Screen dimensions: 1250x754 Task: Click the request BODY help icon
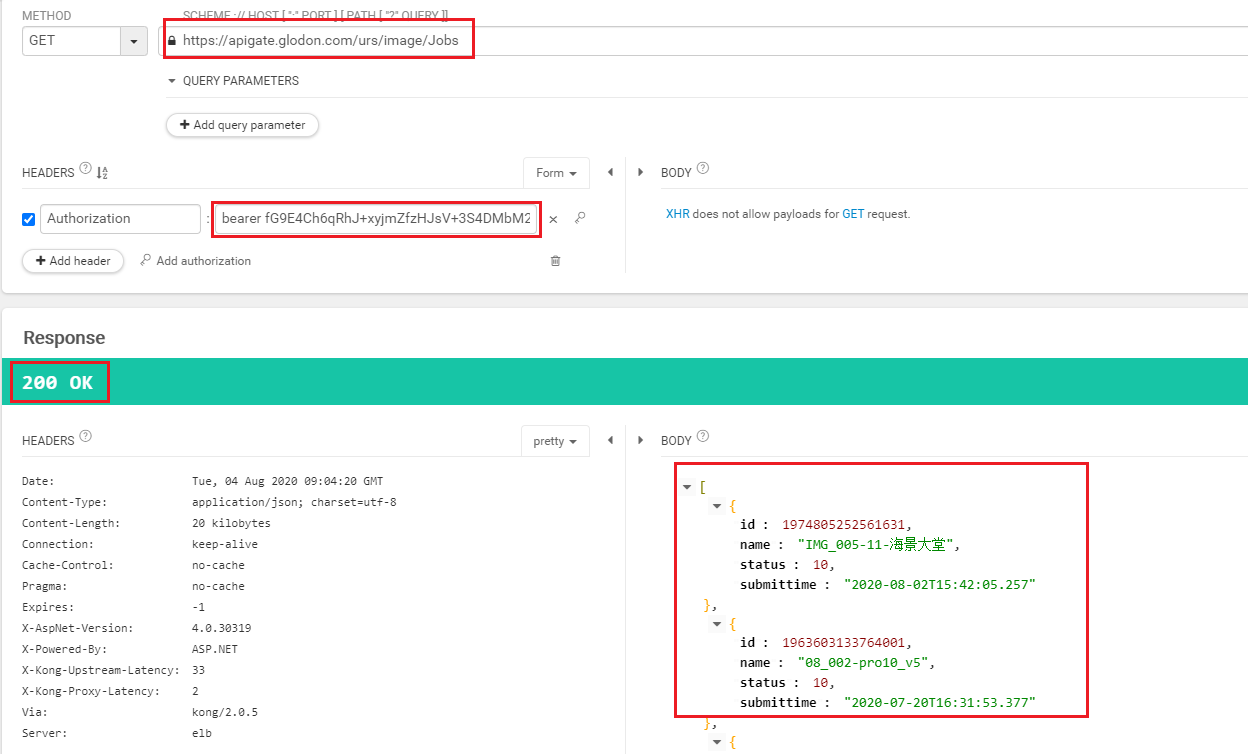pos(702,171)
